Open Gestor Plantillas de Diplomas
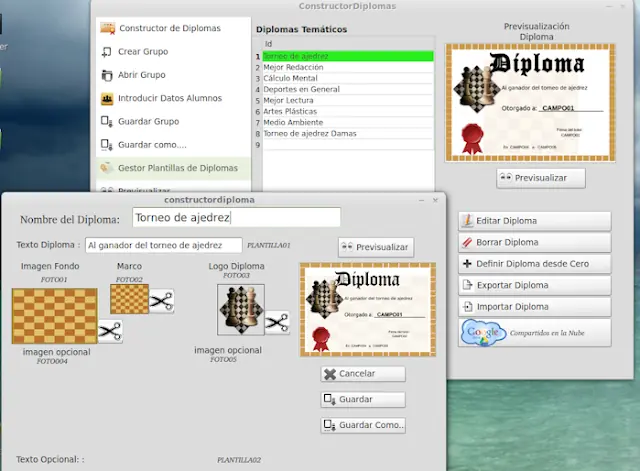 (173, 168)
